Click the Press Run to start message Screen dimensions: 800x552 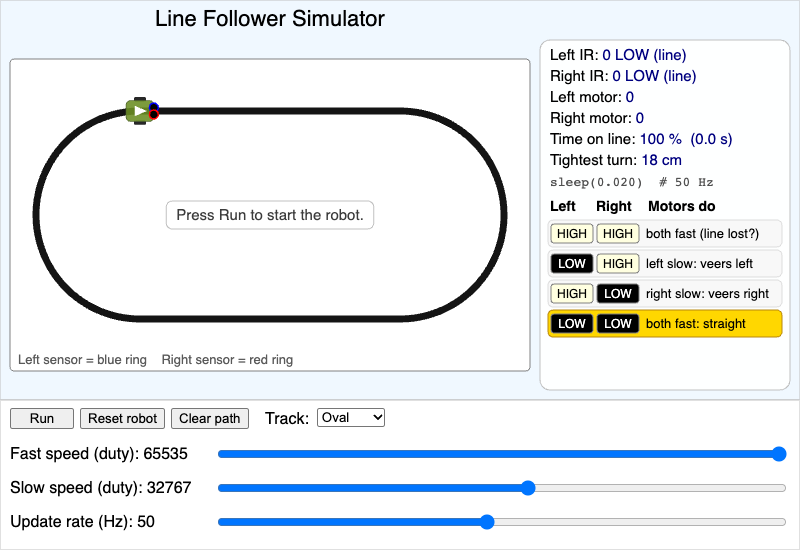click(270, 215)
